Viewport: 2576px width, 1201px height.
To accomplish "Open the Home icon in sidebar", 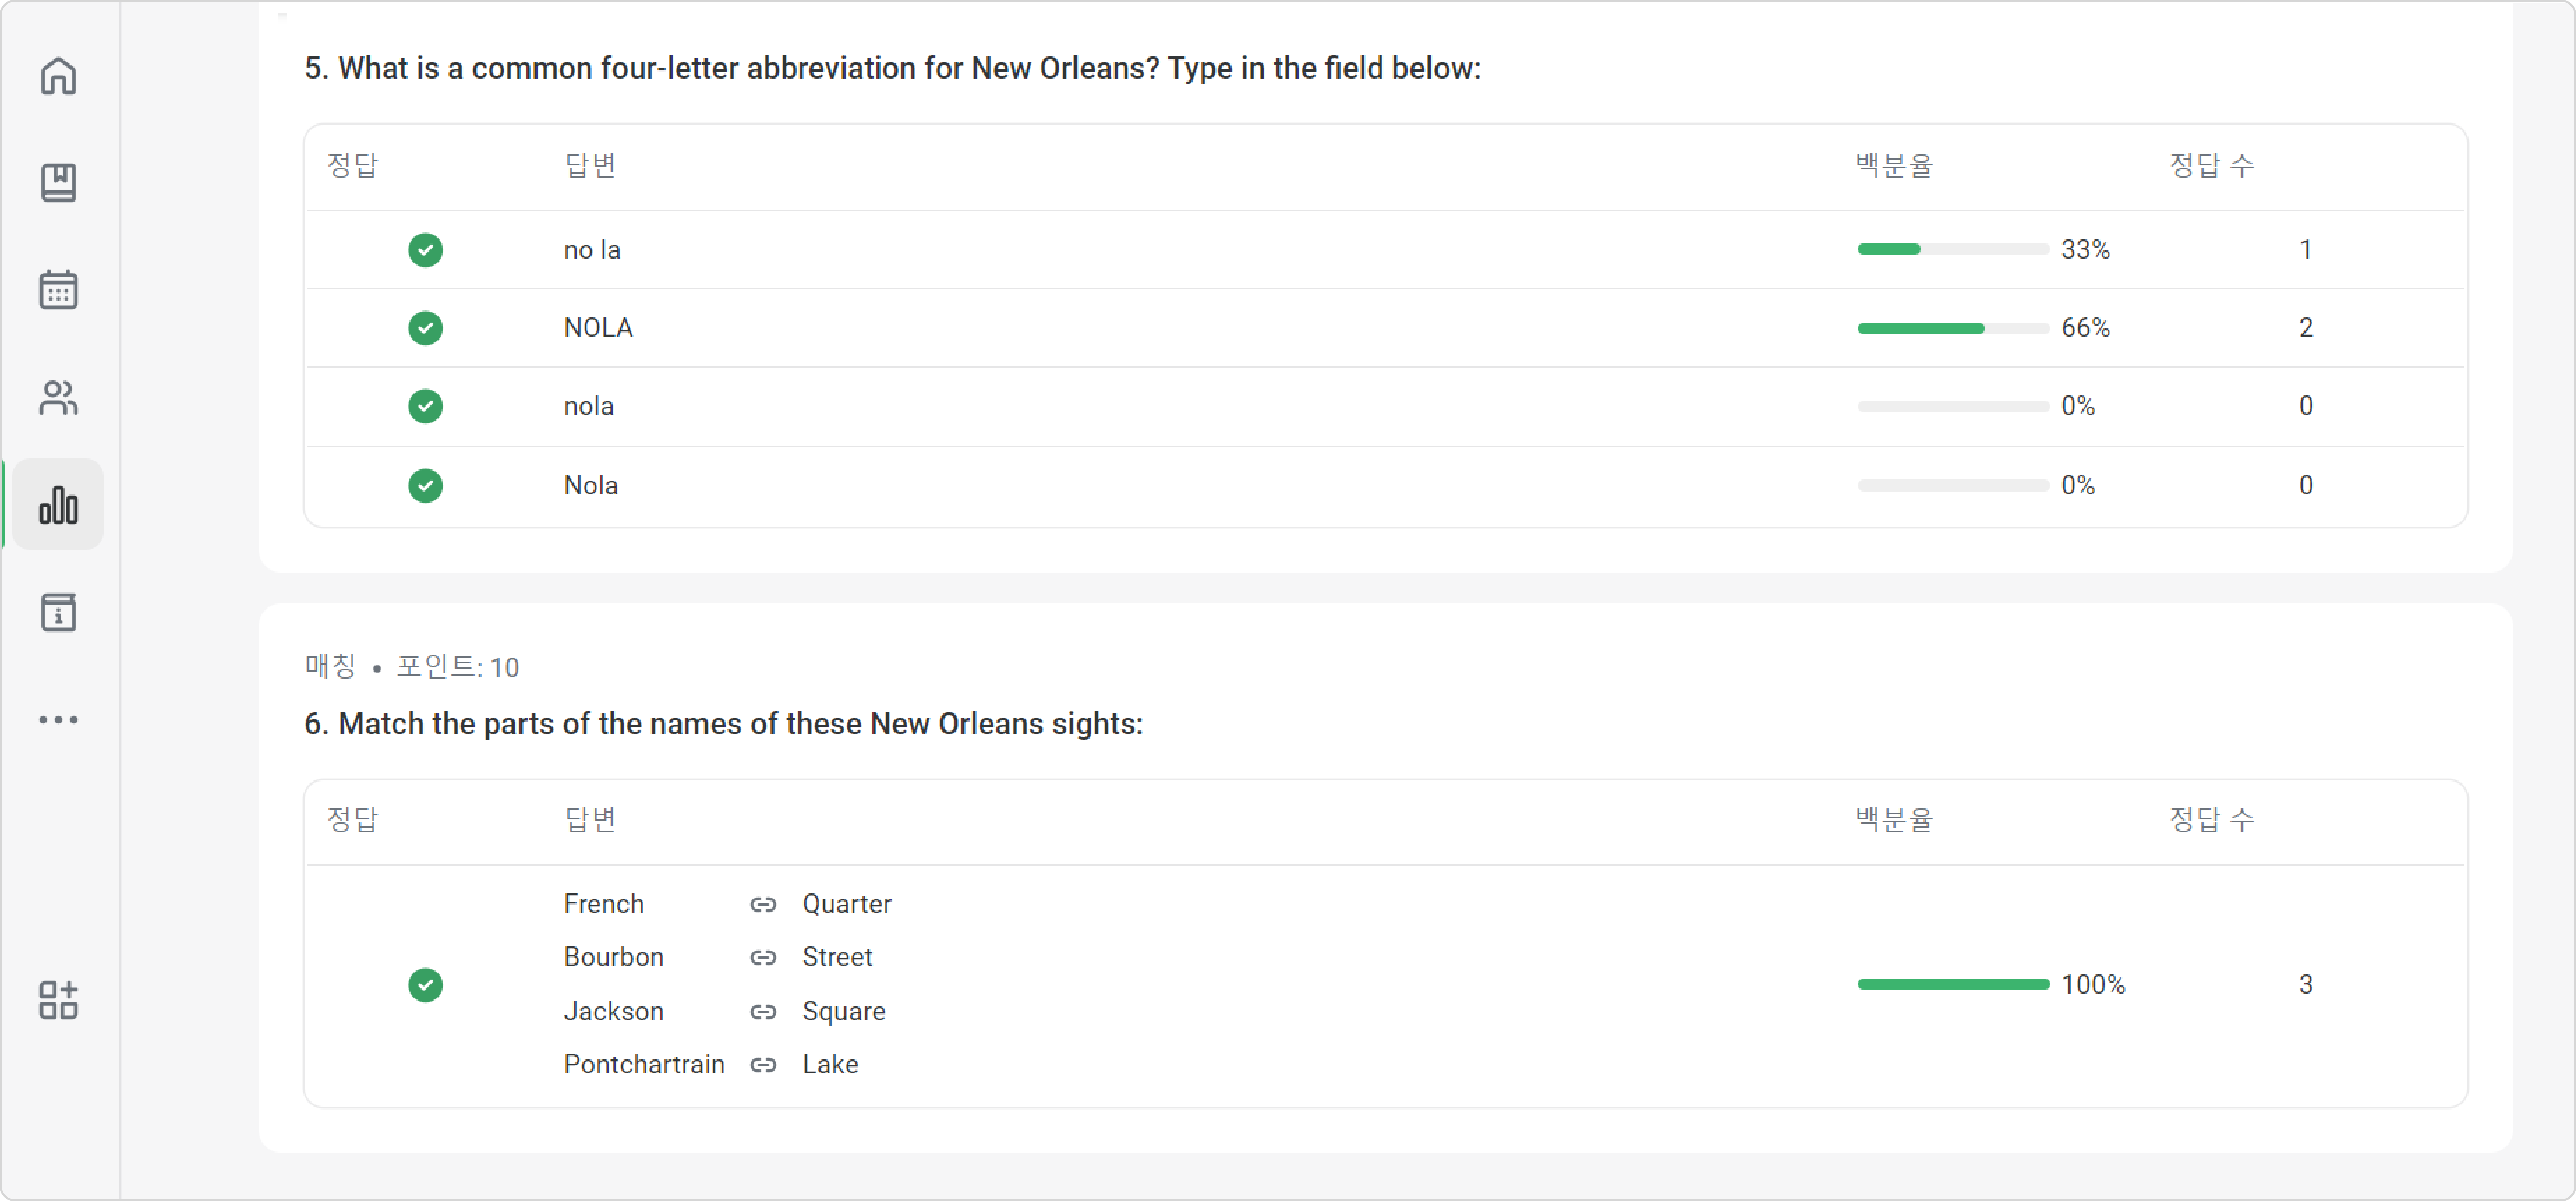I will point(58,76).
